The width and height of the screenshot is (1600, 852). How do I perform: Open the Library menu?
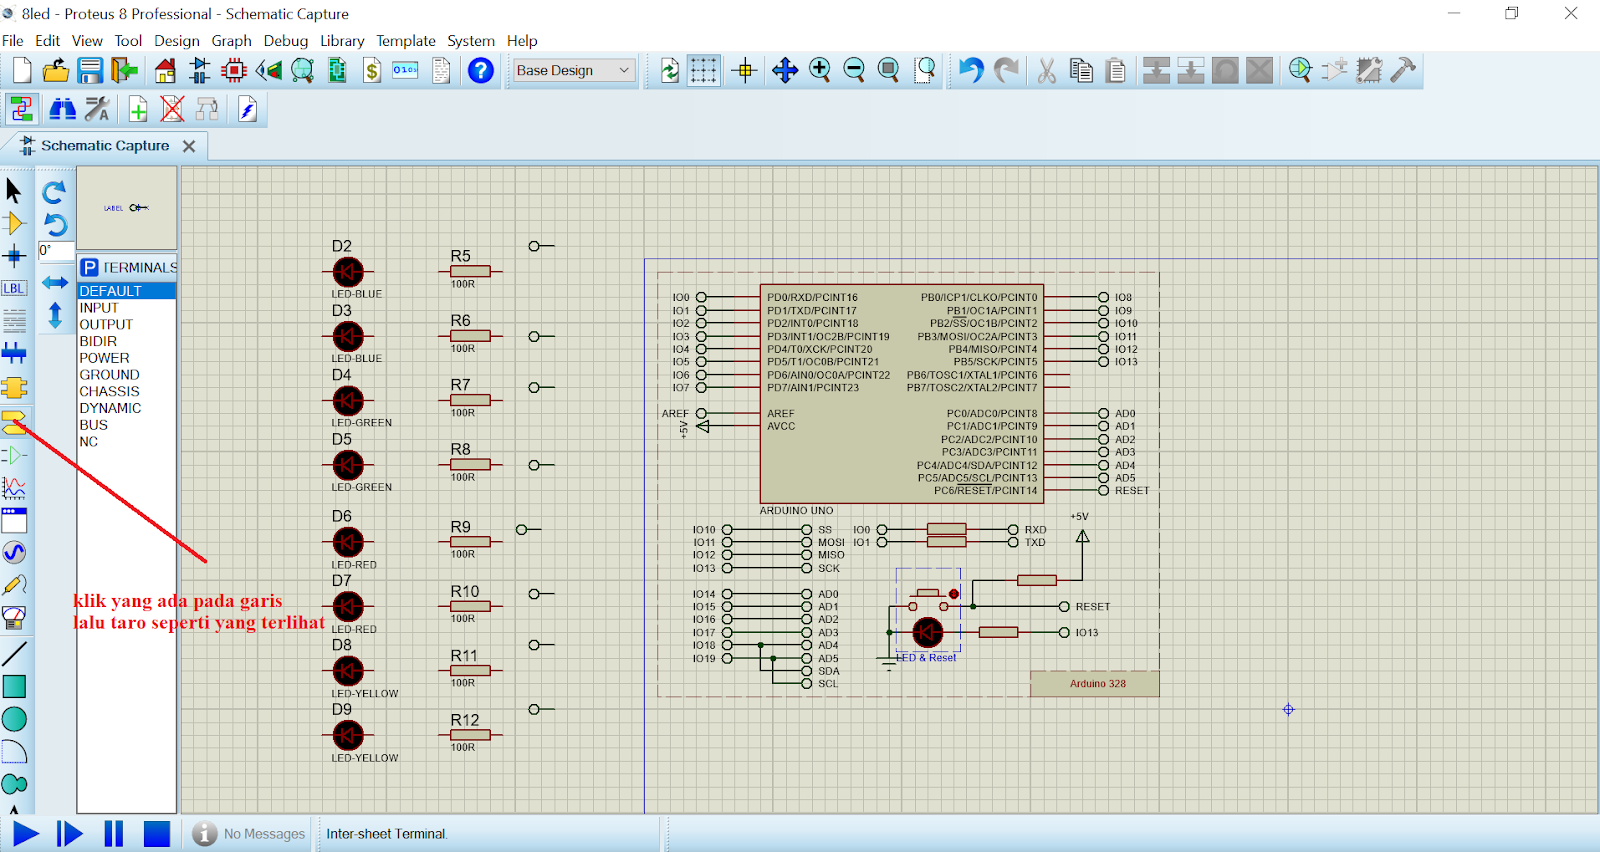click(x=342, y=41)
